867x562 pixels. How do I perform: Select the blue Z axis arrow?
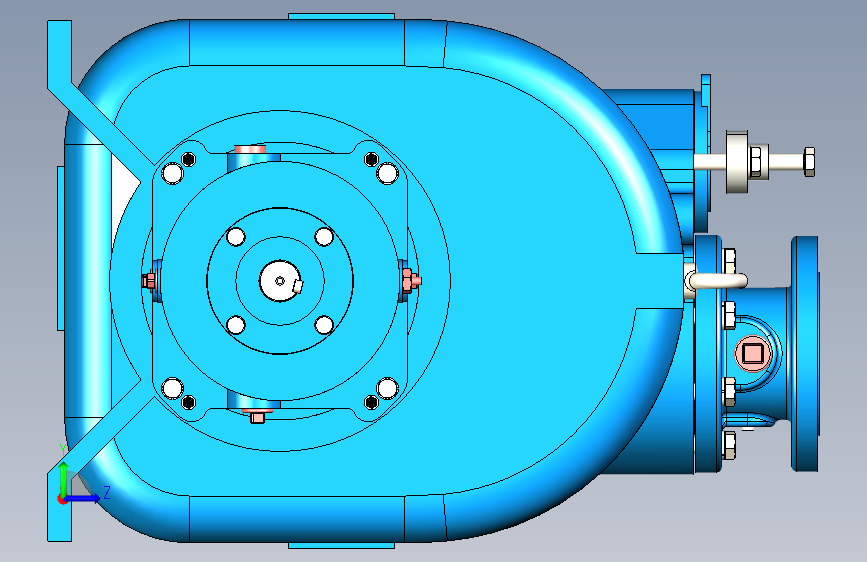[83, 498]
